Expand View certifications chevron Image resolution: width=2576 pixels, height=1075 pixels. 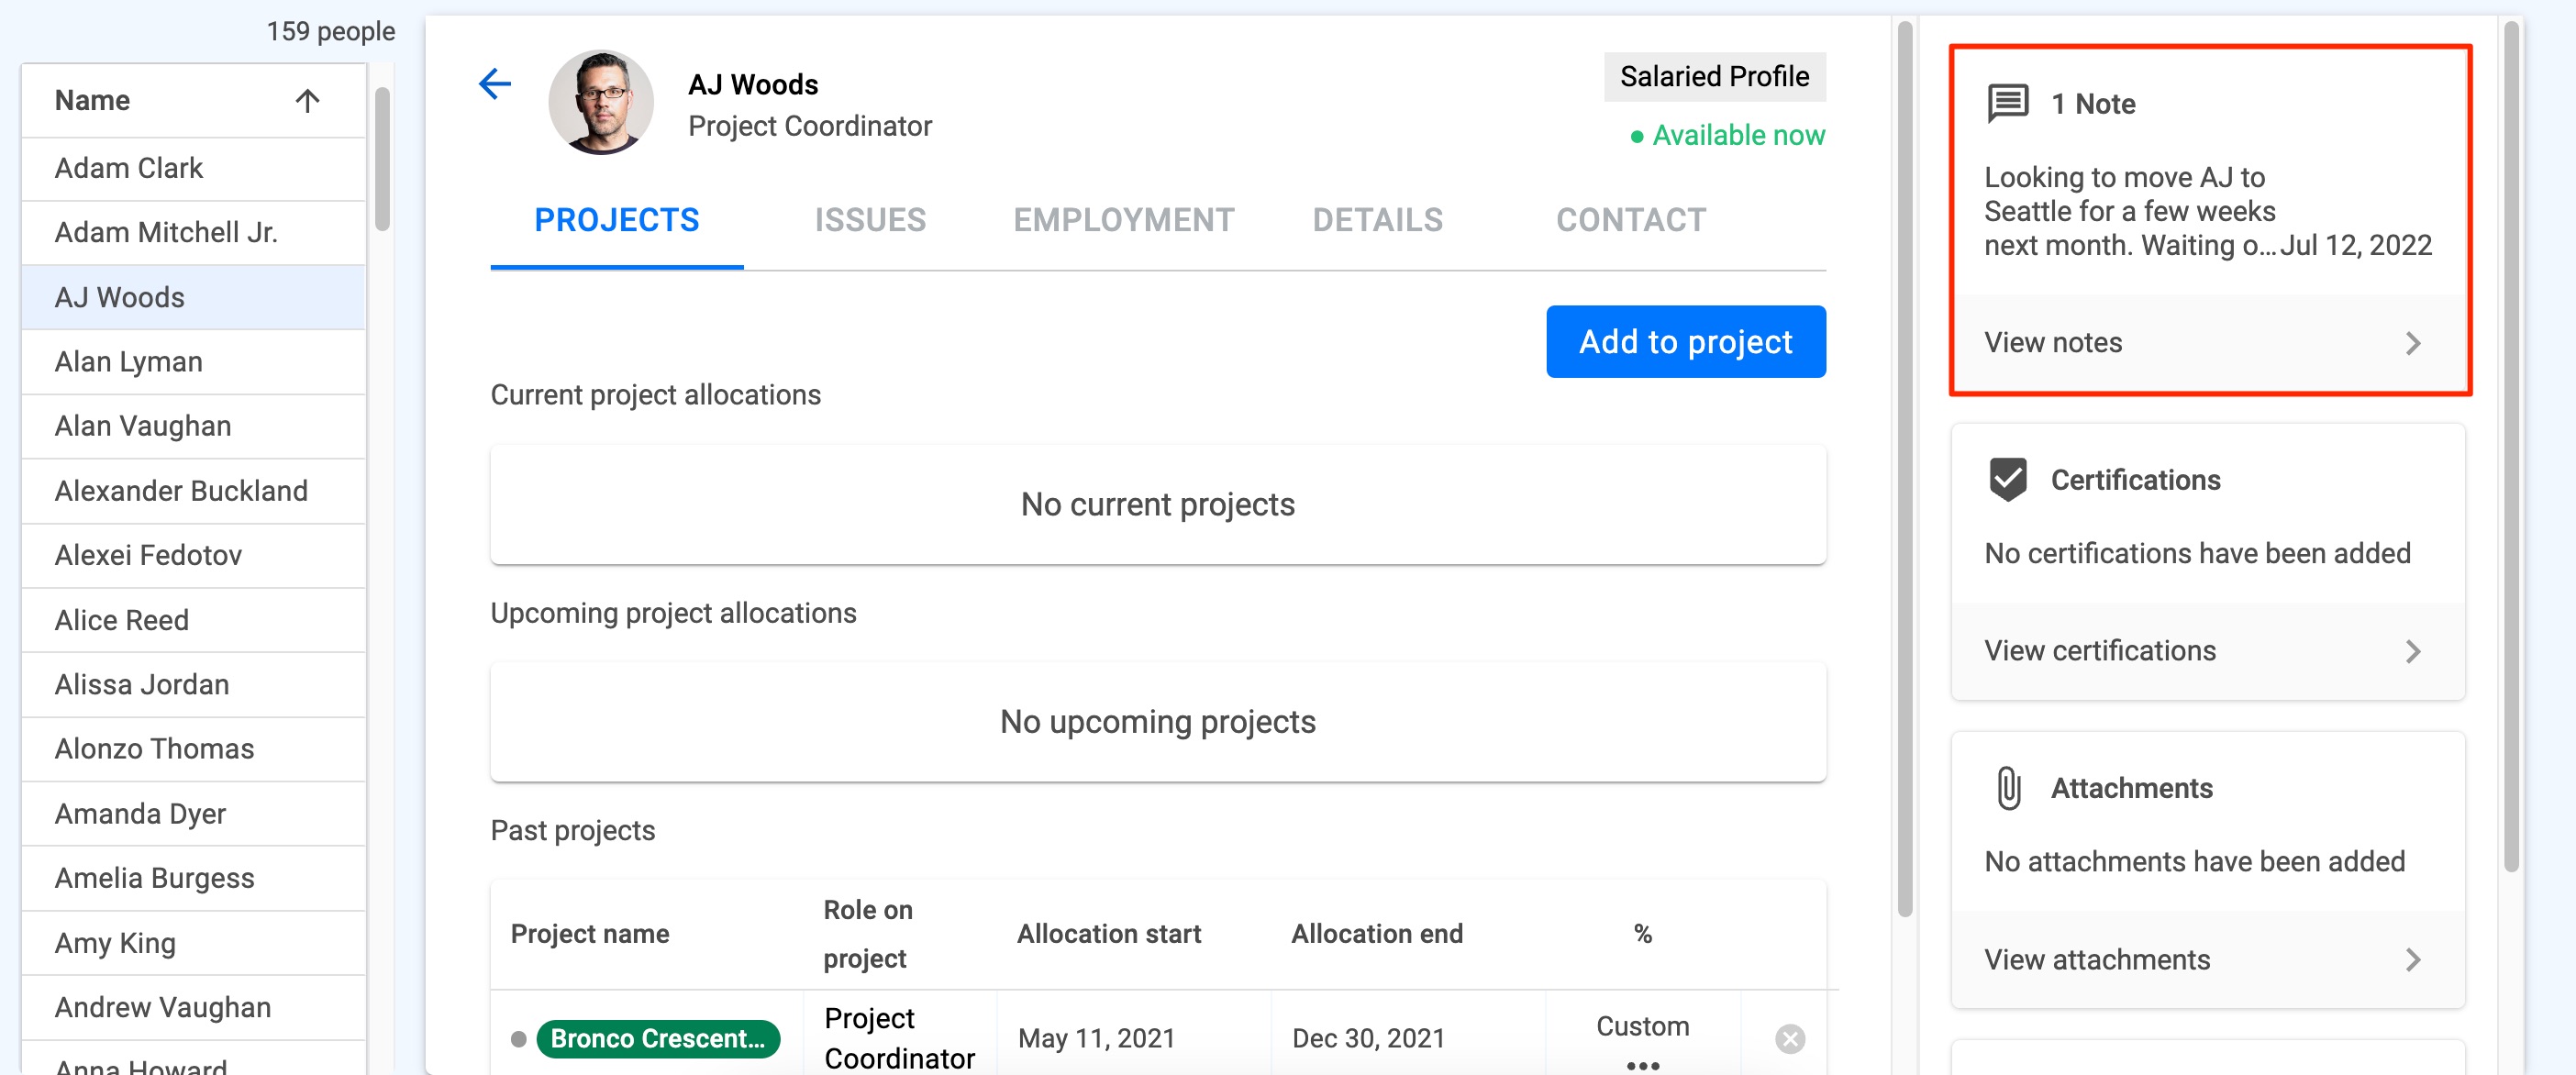click(x=2413, y=651)
